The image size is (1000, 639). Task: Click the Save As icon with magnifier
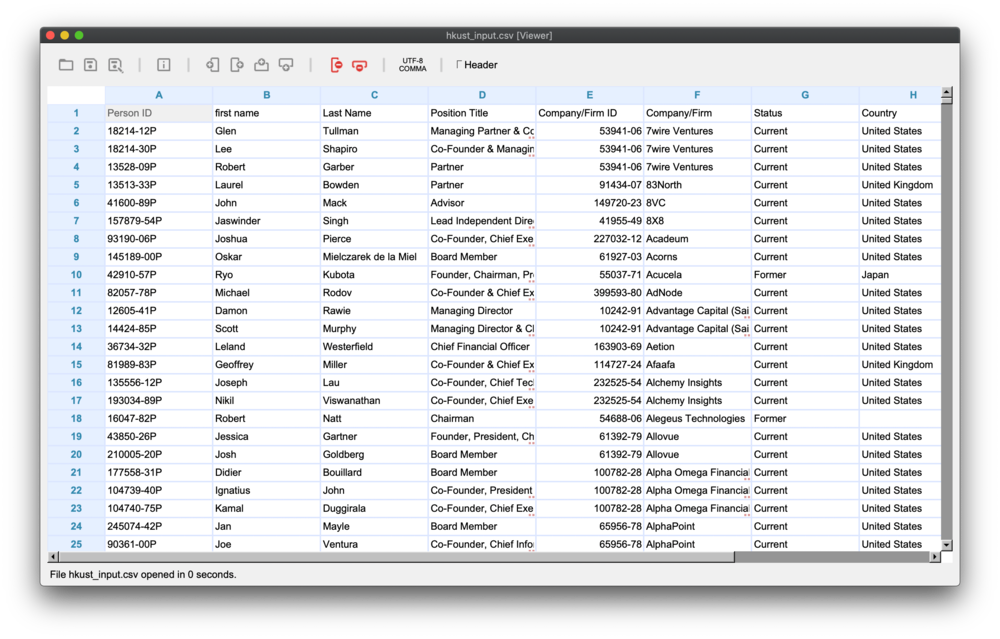[x=115, y=65]
